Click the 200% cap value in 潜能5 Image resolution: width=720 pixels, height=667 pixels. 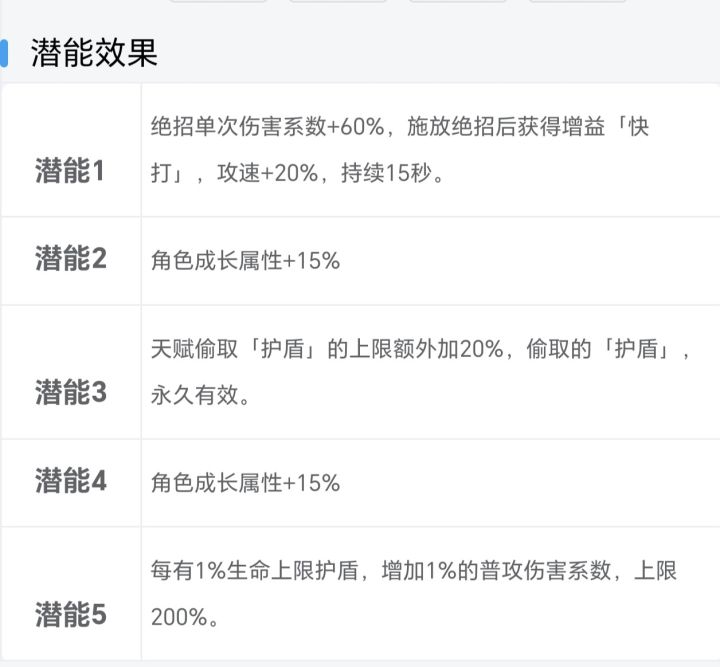click(180, 616)
